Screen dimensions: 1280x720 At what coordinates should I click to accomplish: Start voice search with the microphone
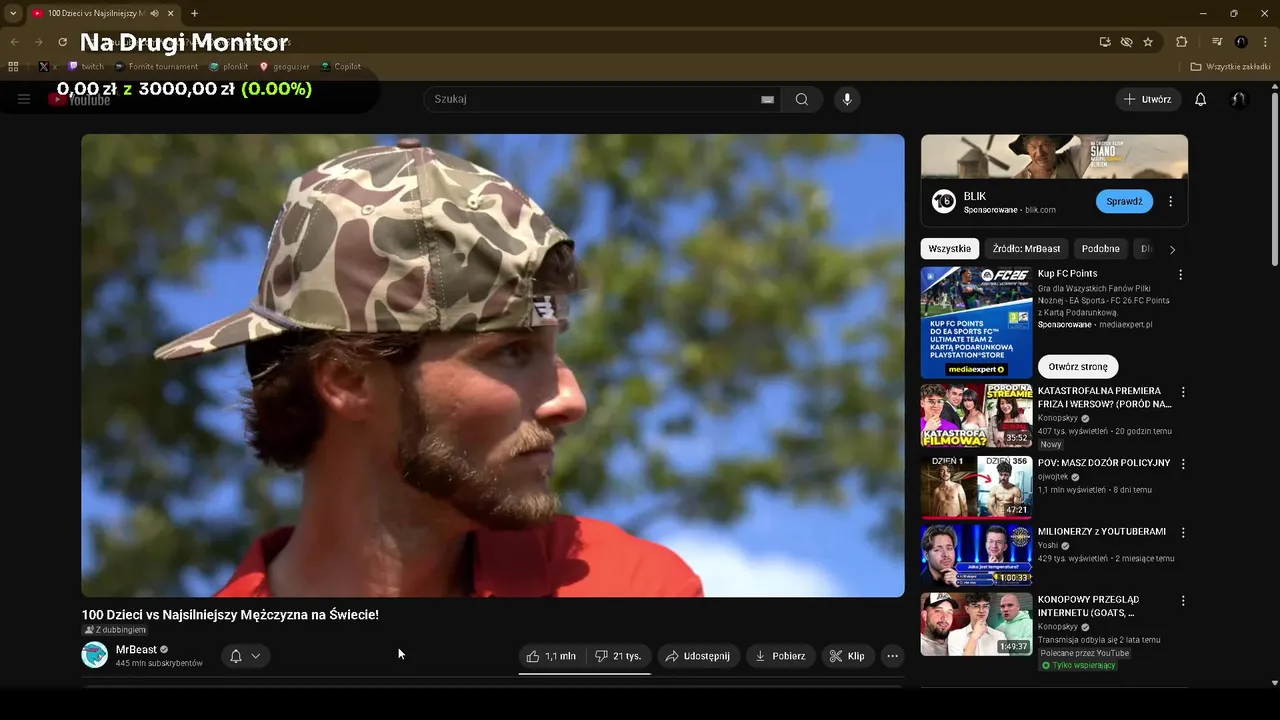coord(847,99)
